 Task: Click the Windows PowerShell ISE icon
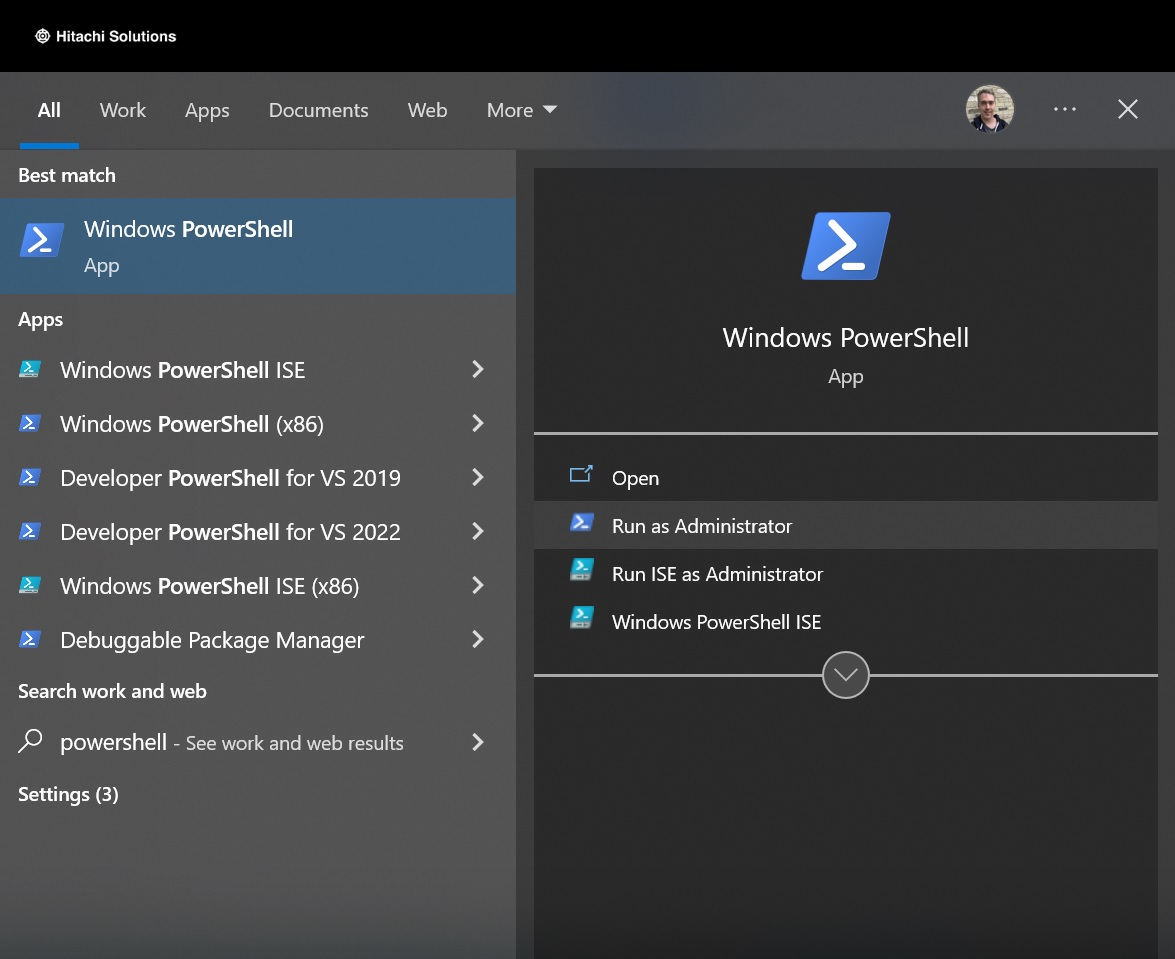[30, 369]
